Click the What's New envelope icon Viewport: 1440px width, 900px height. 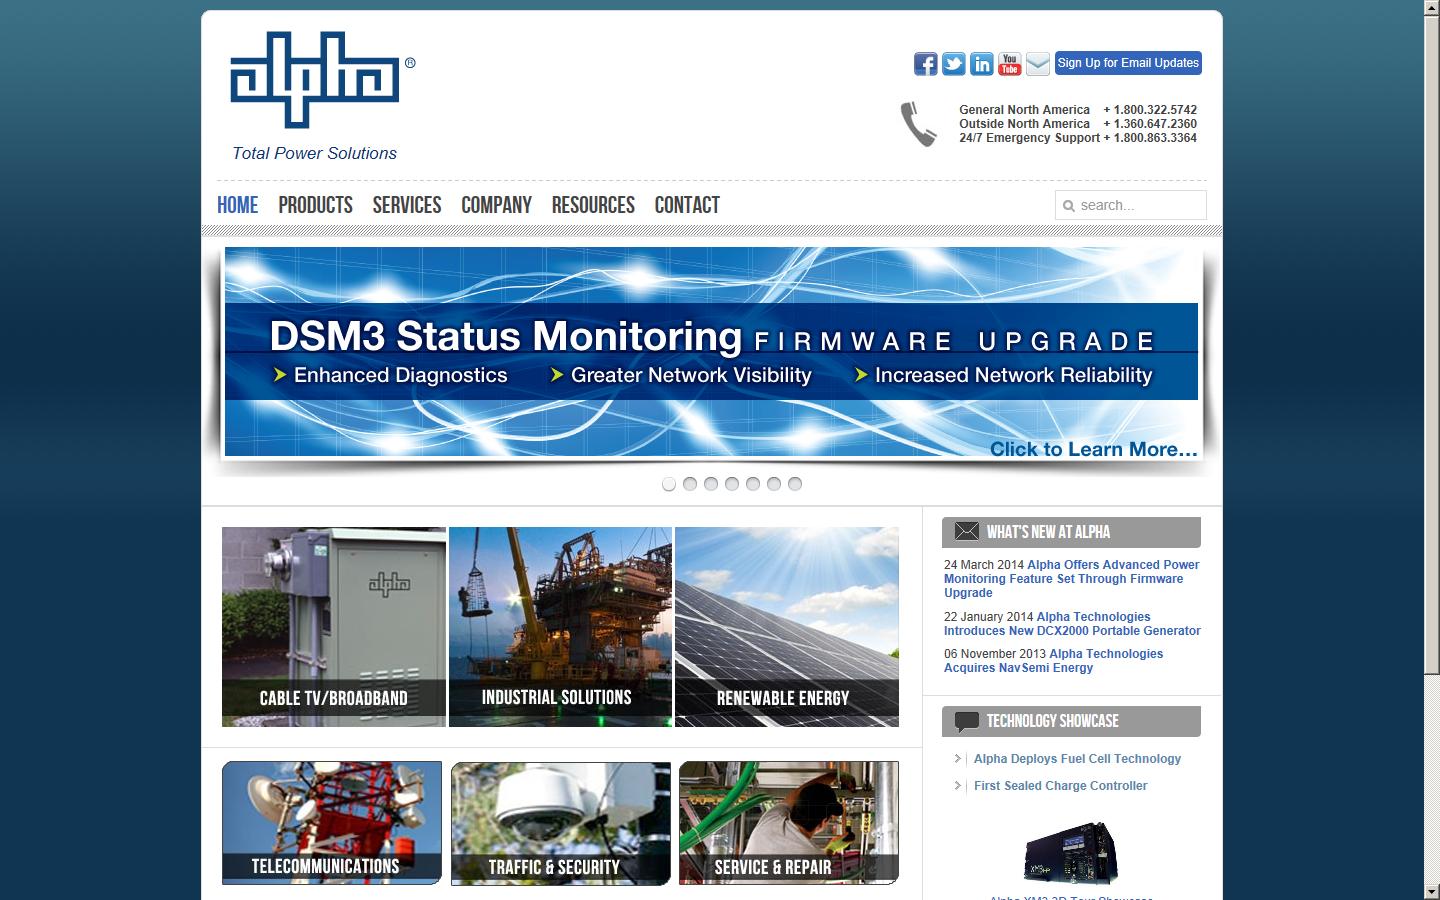(x=966, y=532)
